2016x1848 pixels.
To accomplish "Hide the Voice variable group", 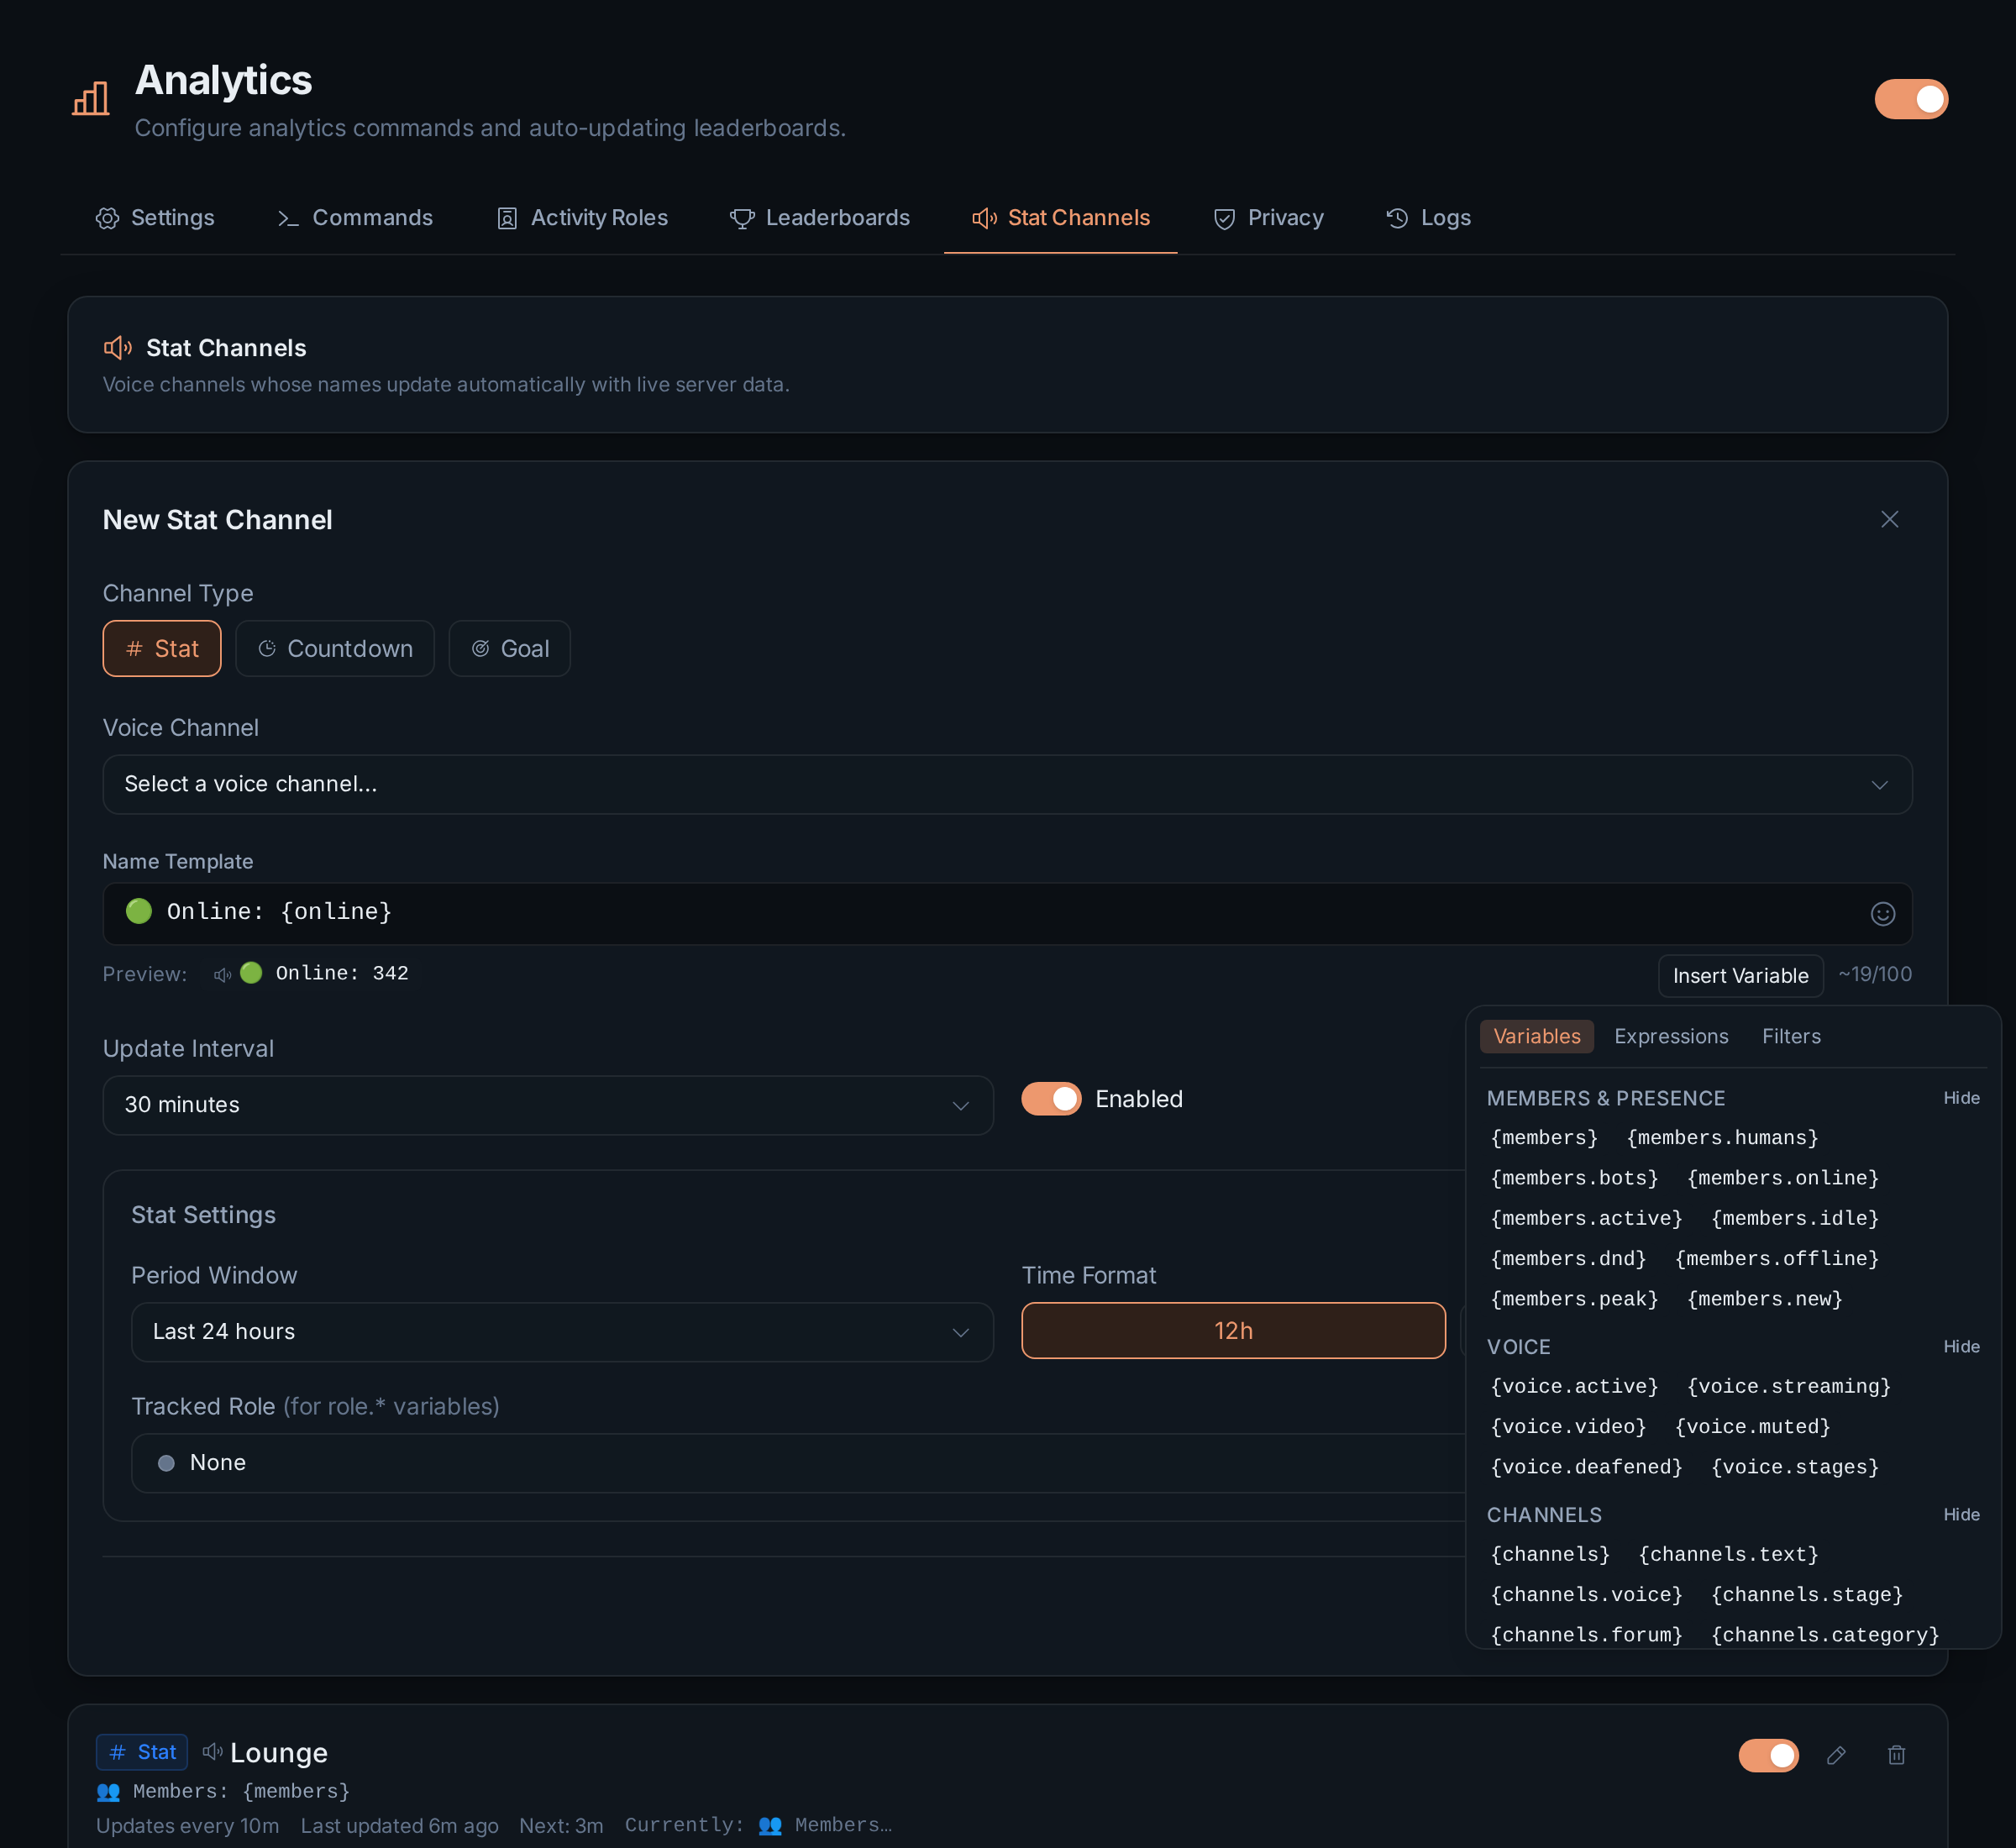I will point(1961,1347).
